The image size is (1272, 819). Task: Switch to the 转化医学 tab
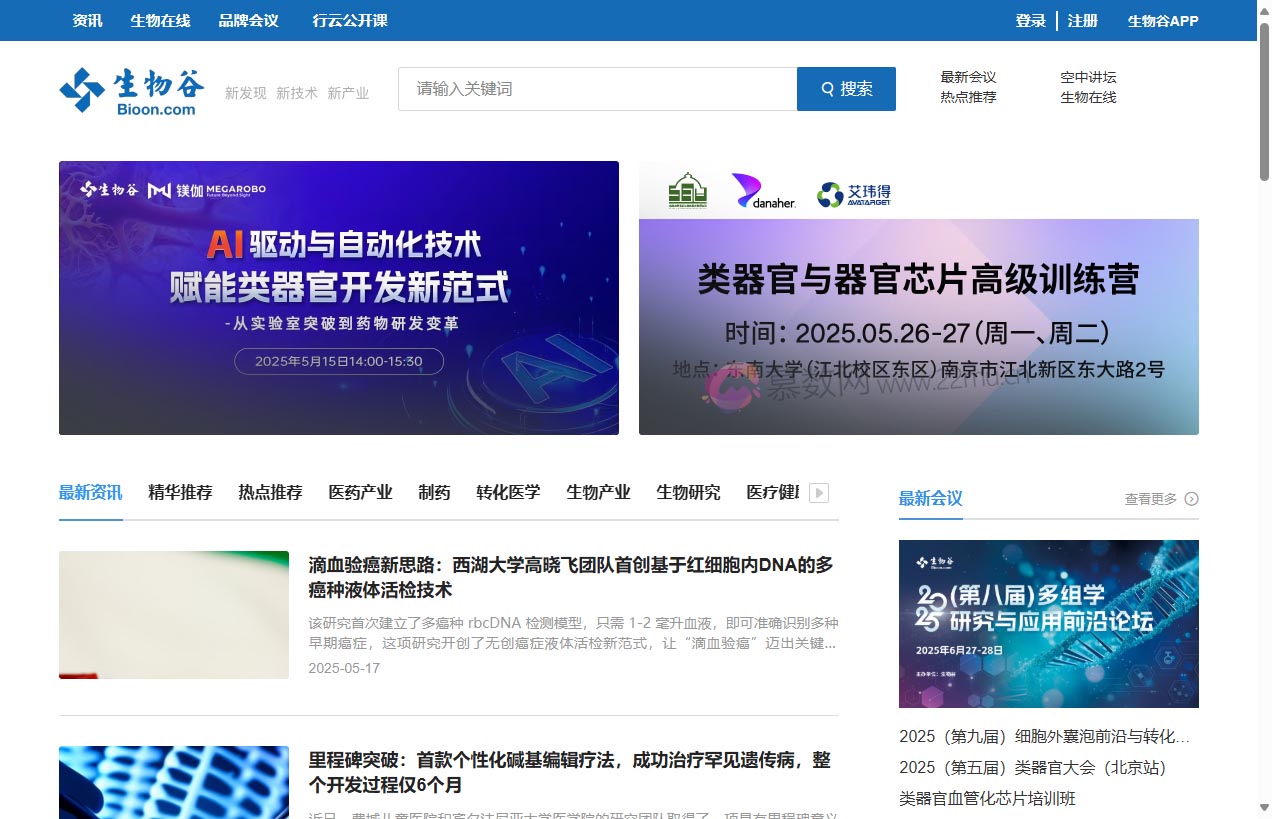(508, 492)
